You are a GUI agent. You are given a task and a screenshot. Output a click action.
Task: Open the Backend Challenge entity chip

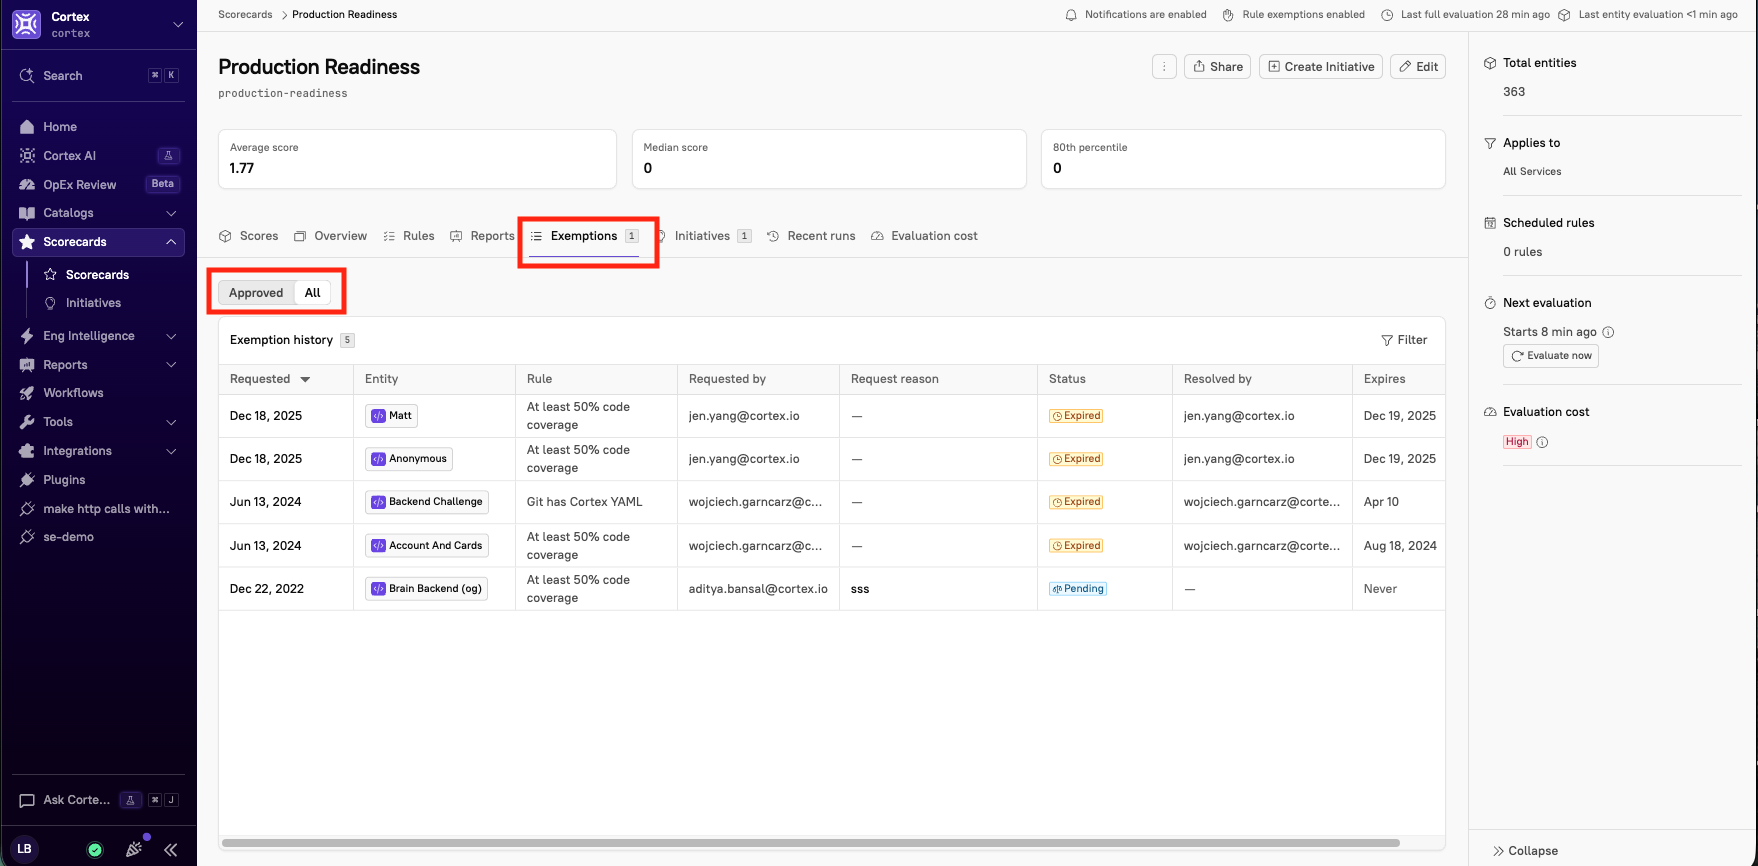pyautogui.click(x=427, y=502)
